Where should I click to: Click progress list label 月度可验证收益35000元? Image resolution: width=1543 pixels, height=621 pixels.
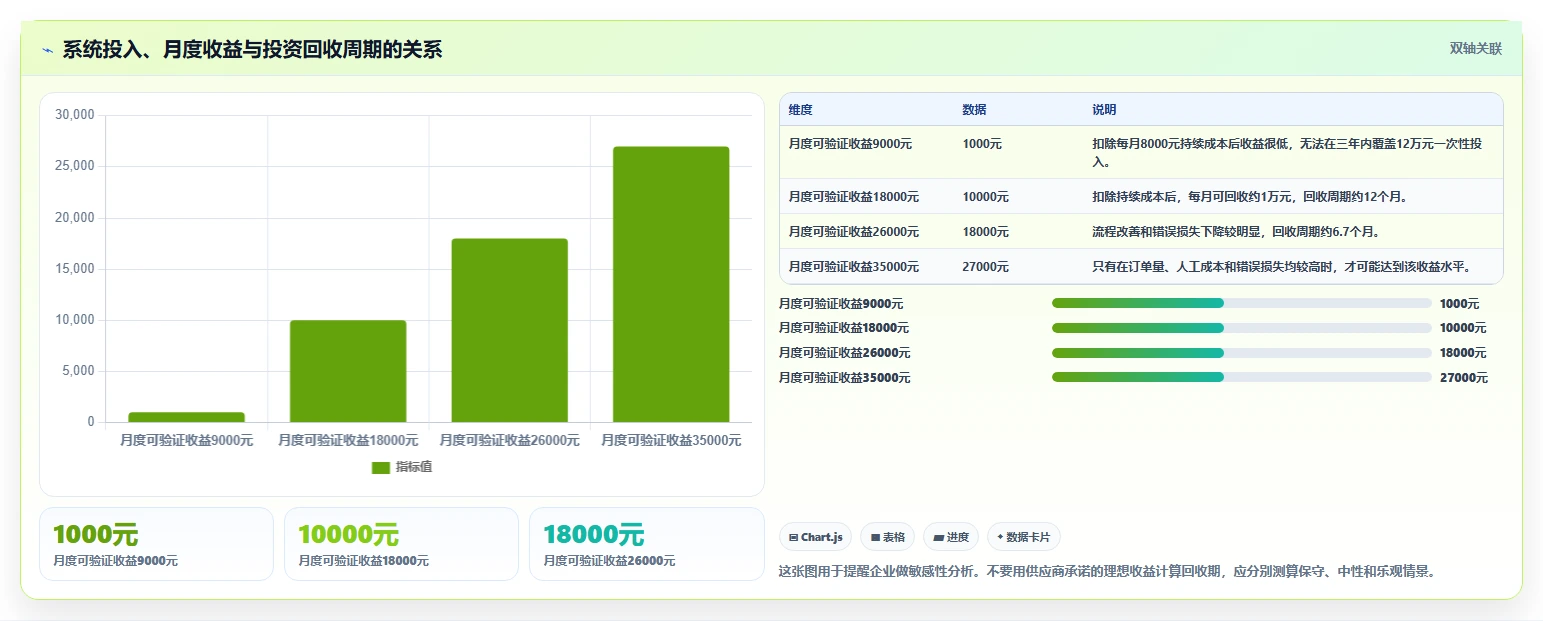844,378
